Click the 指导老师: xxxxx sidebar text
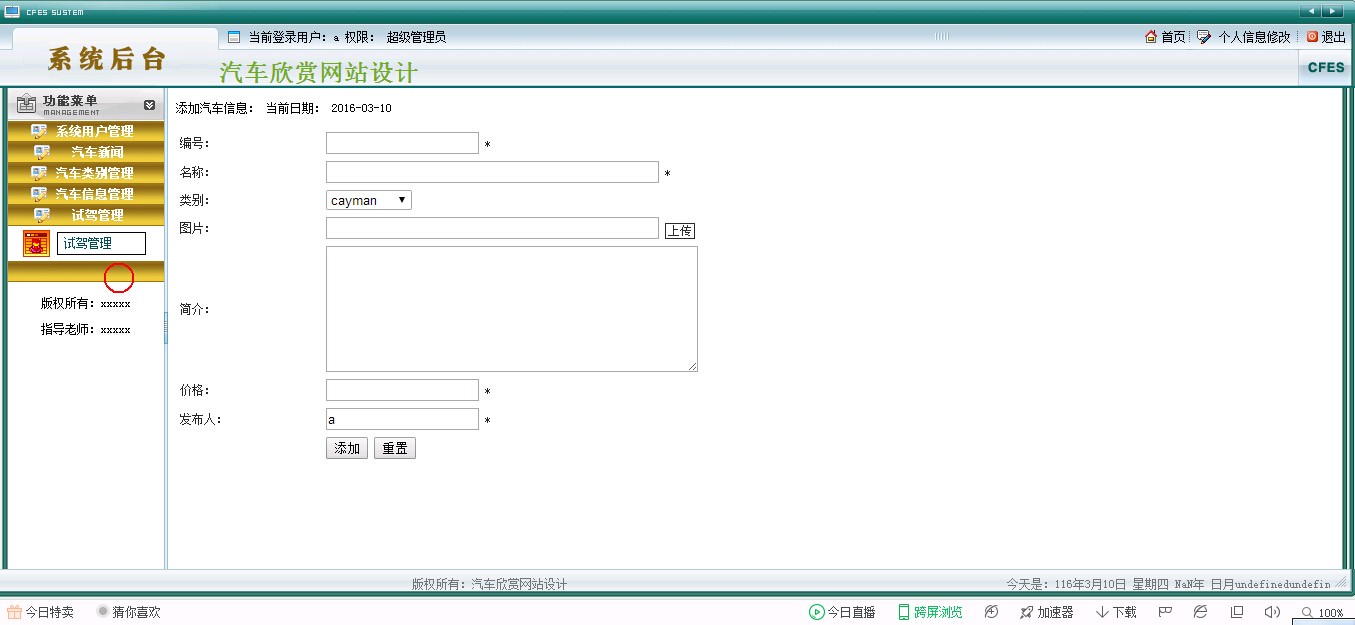Viewport: 1355px width, 625px height. 85,329
